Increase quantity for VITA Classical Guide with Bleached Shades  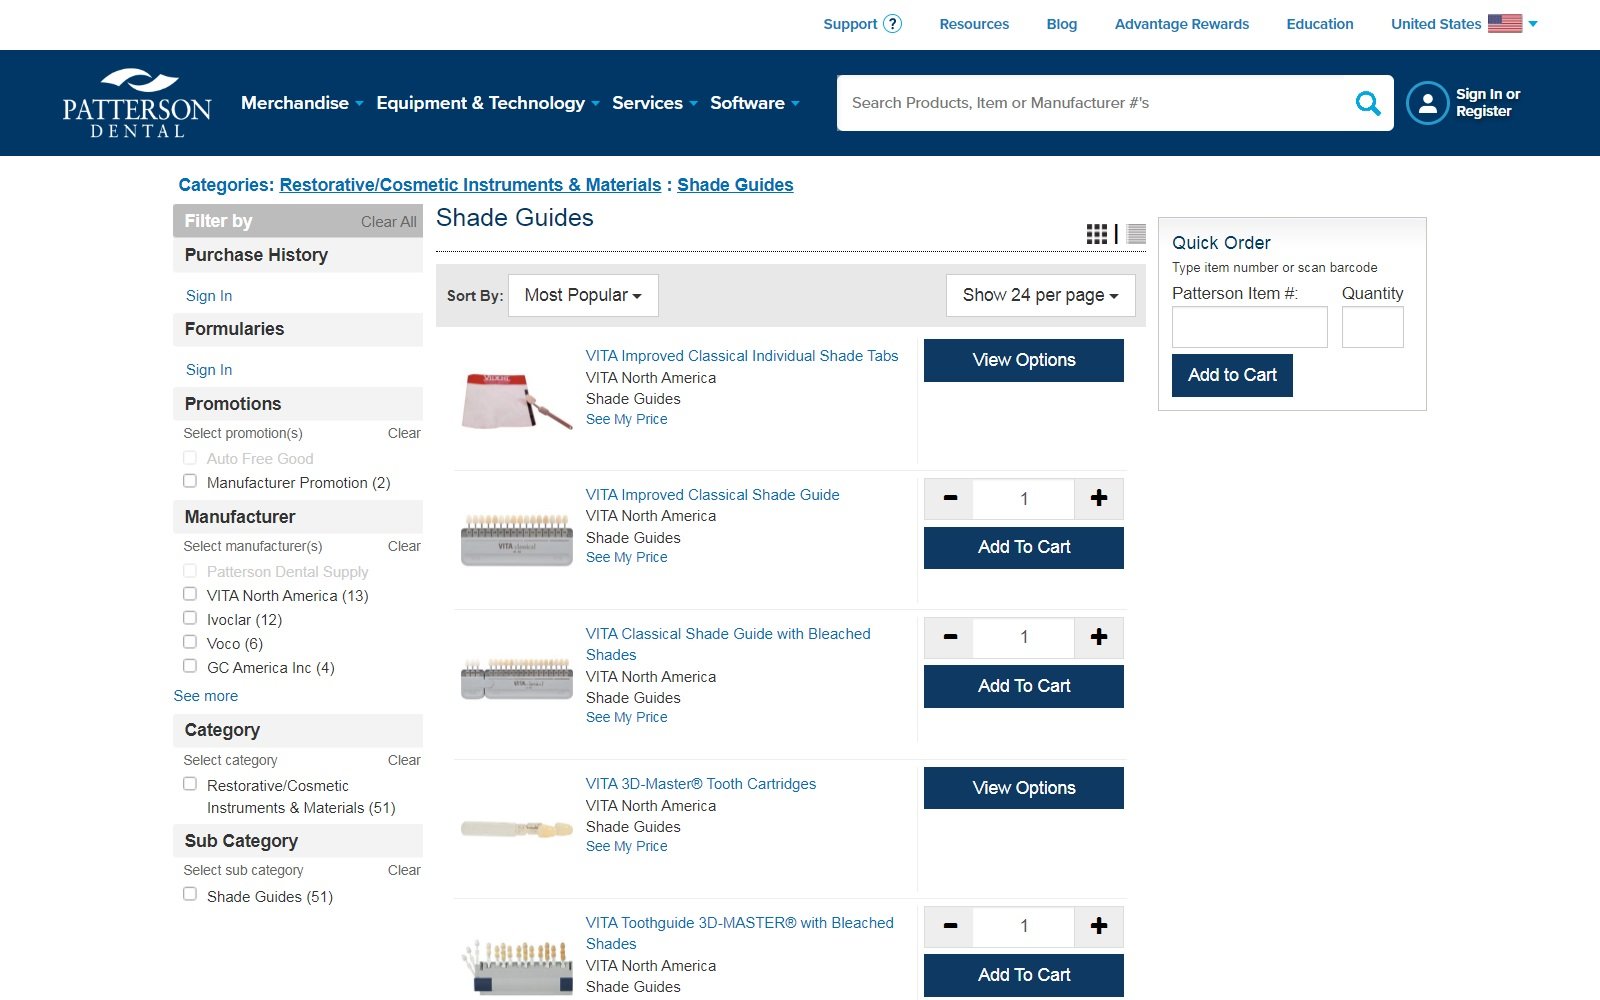(1098, 637)
